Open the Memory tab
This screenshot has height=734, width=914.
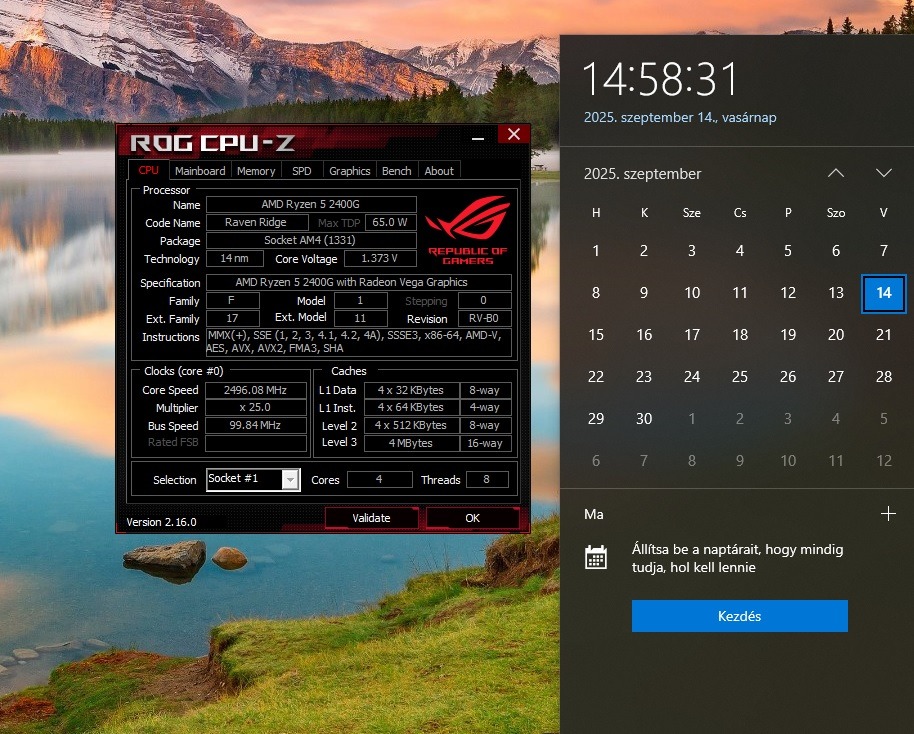tap(256, 171)
